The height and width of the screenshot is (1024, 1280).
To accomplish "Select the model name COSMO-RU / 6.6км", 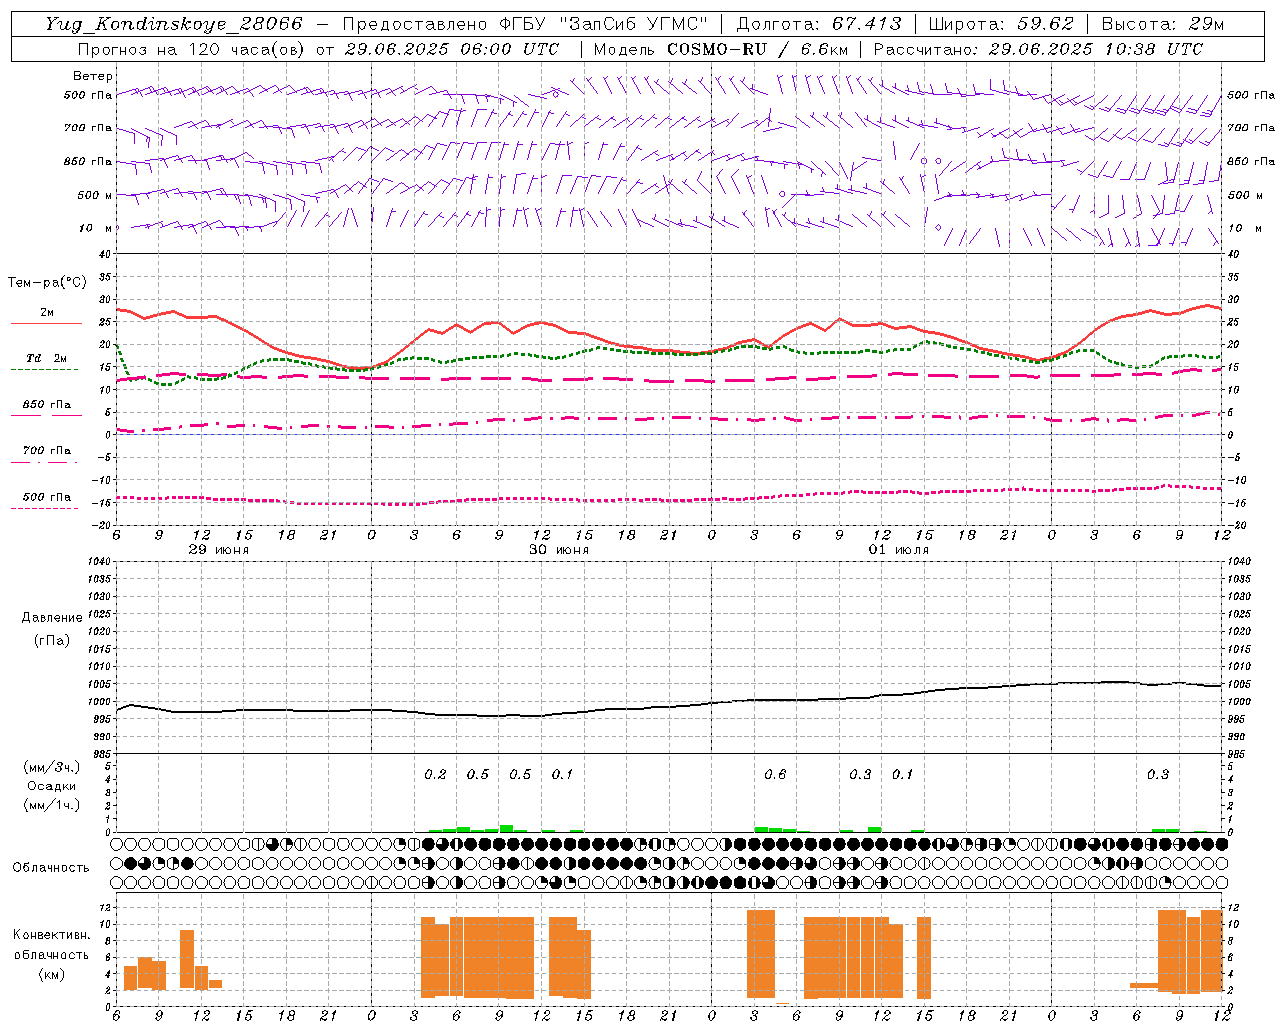I will tap(759, 49).
